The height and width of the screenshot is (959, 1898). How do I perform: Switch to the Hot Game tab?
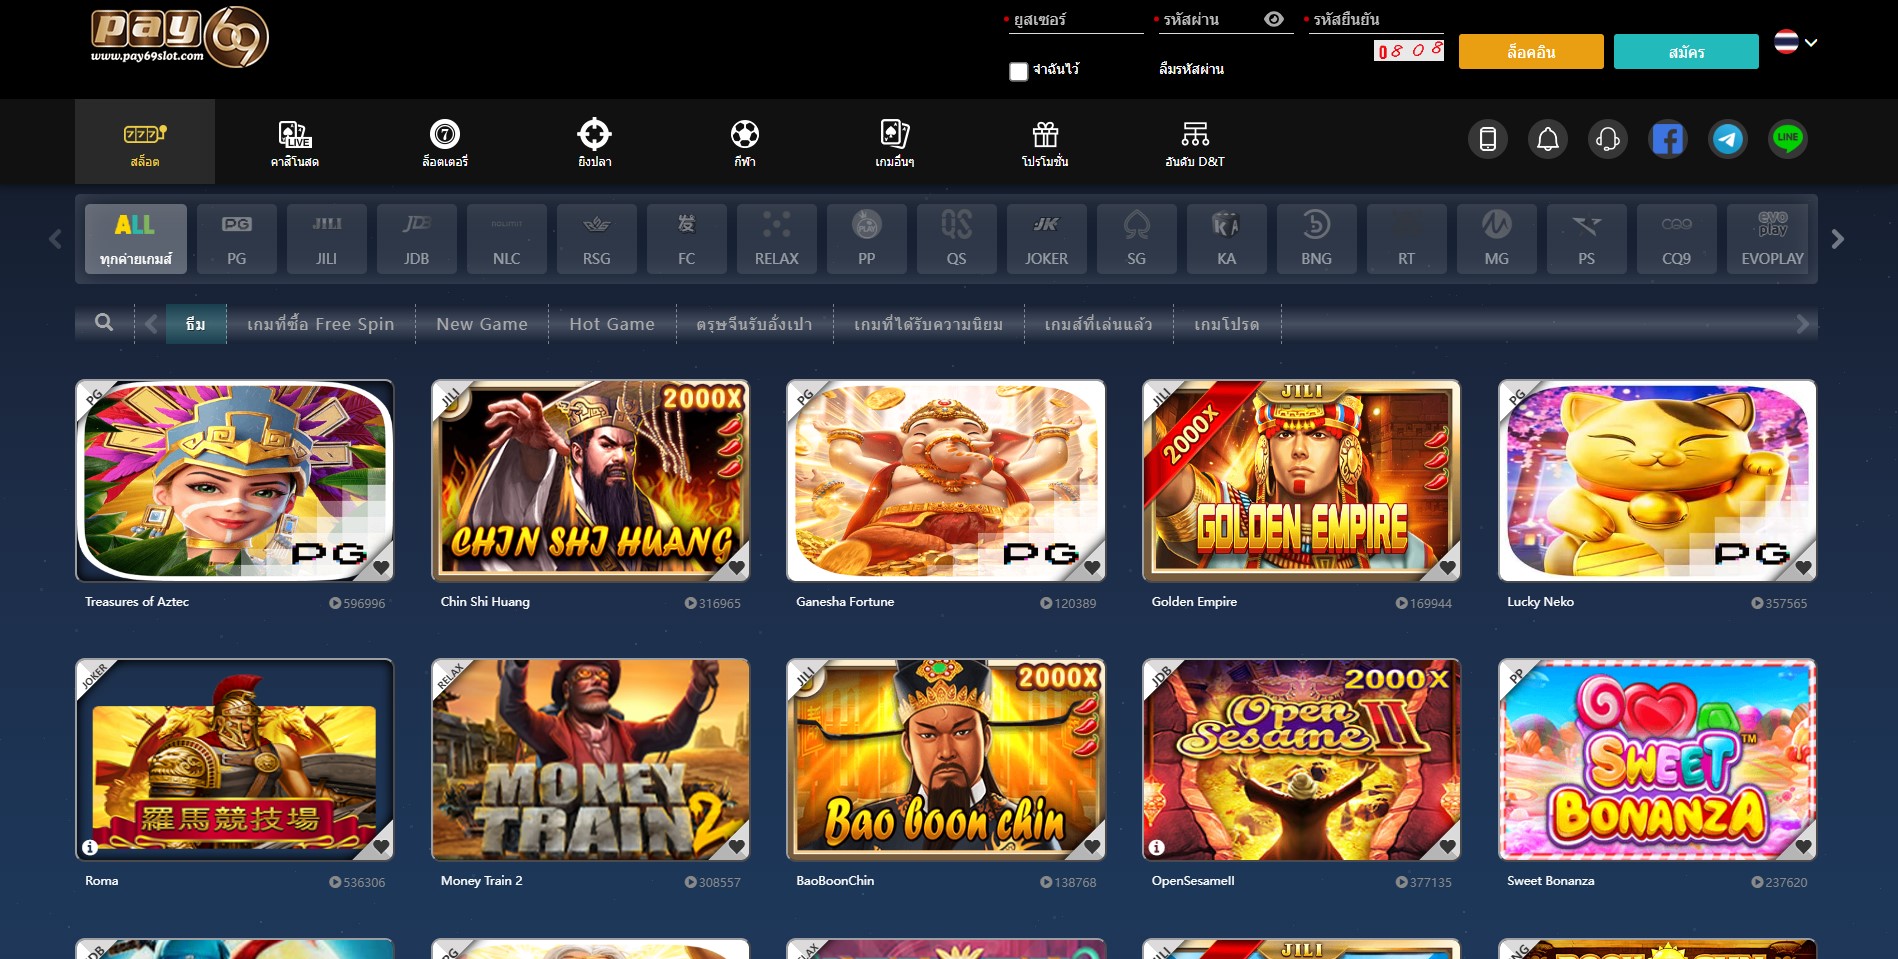[x=612, y=324]
